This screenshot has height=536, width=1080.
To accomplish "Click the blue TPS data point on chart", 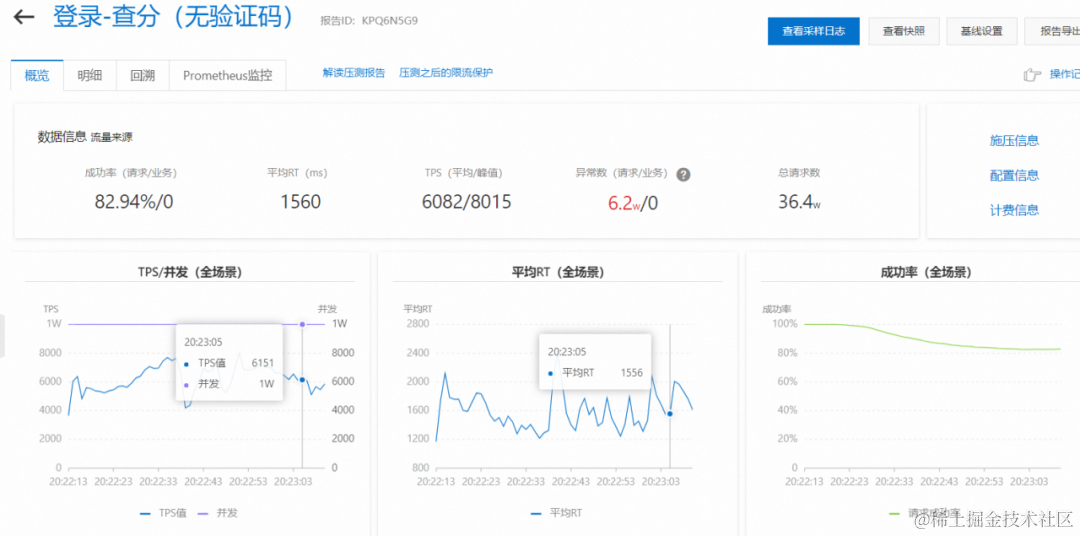I will point(302,380).
